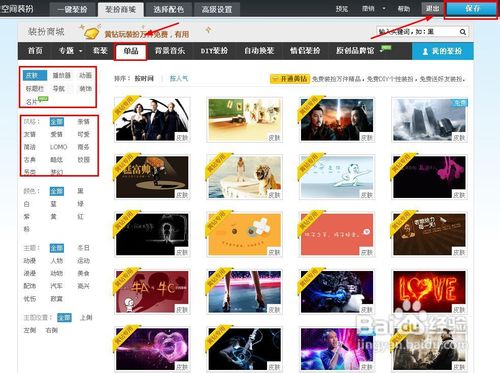The image size is (500, 373).
Task: Click the yellow diamond 黄钻 promo banner
Action: click(136, 32)
